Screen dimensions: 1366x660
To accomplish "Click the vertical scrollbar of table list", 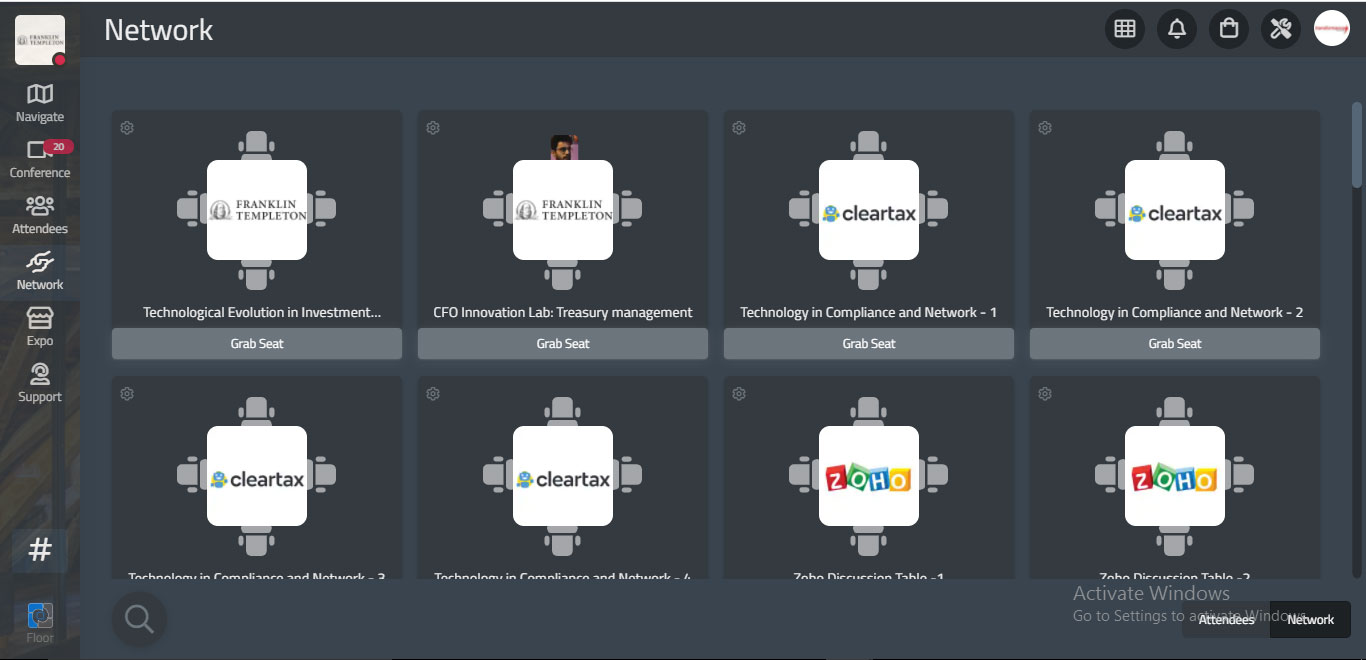I will pos(1357,144).
